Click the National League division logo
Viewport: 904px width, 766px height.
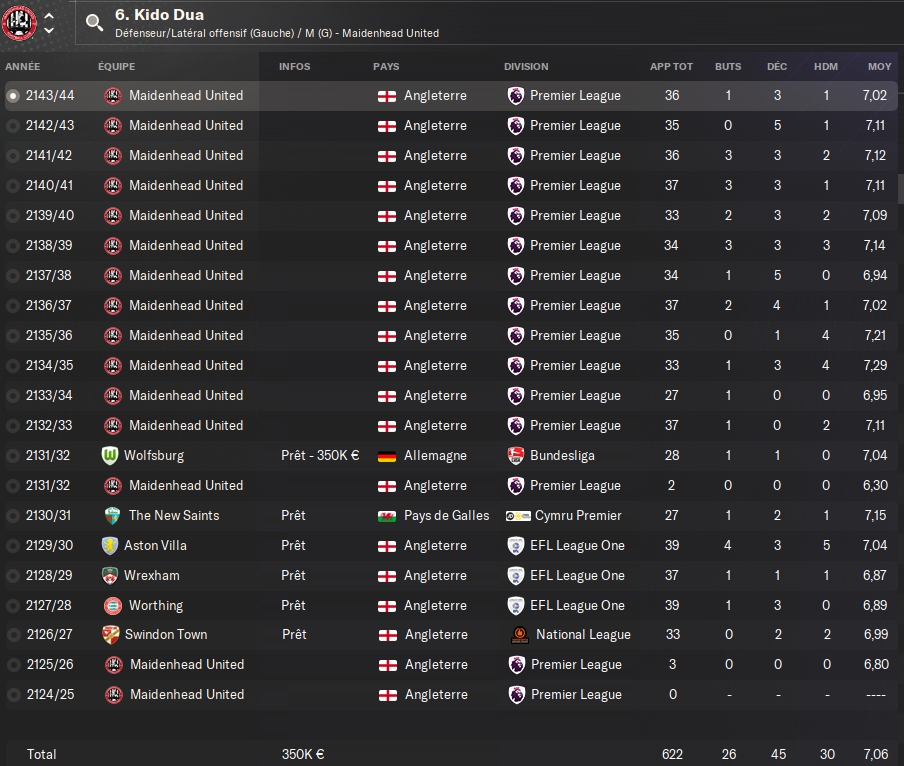pos(520,635)
